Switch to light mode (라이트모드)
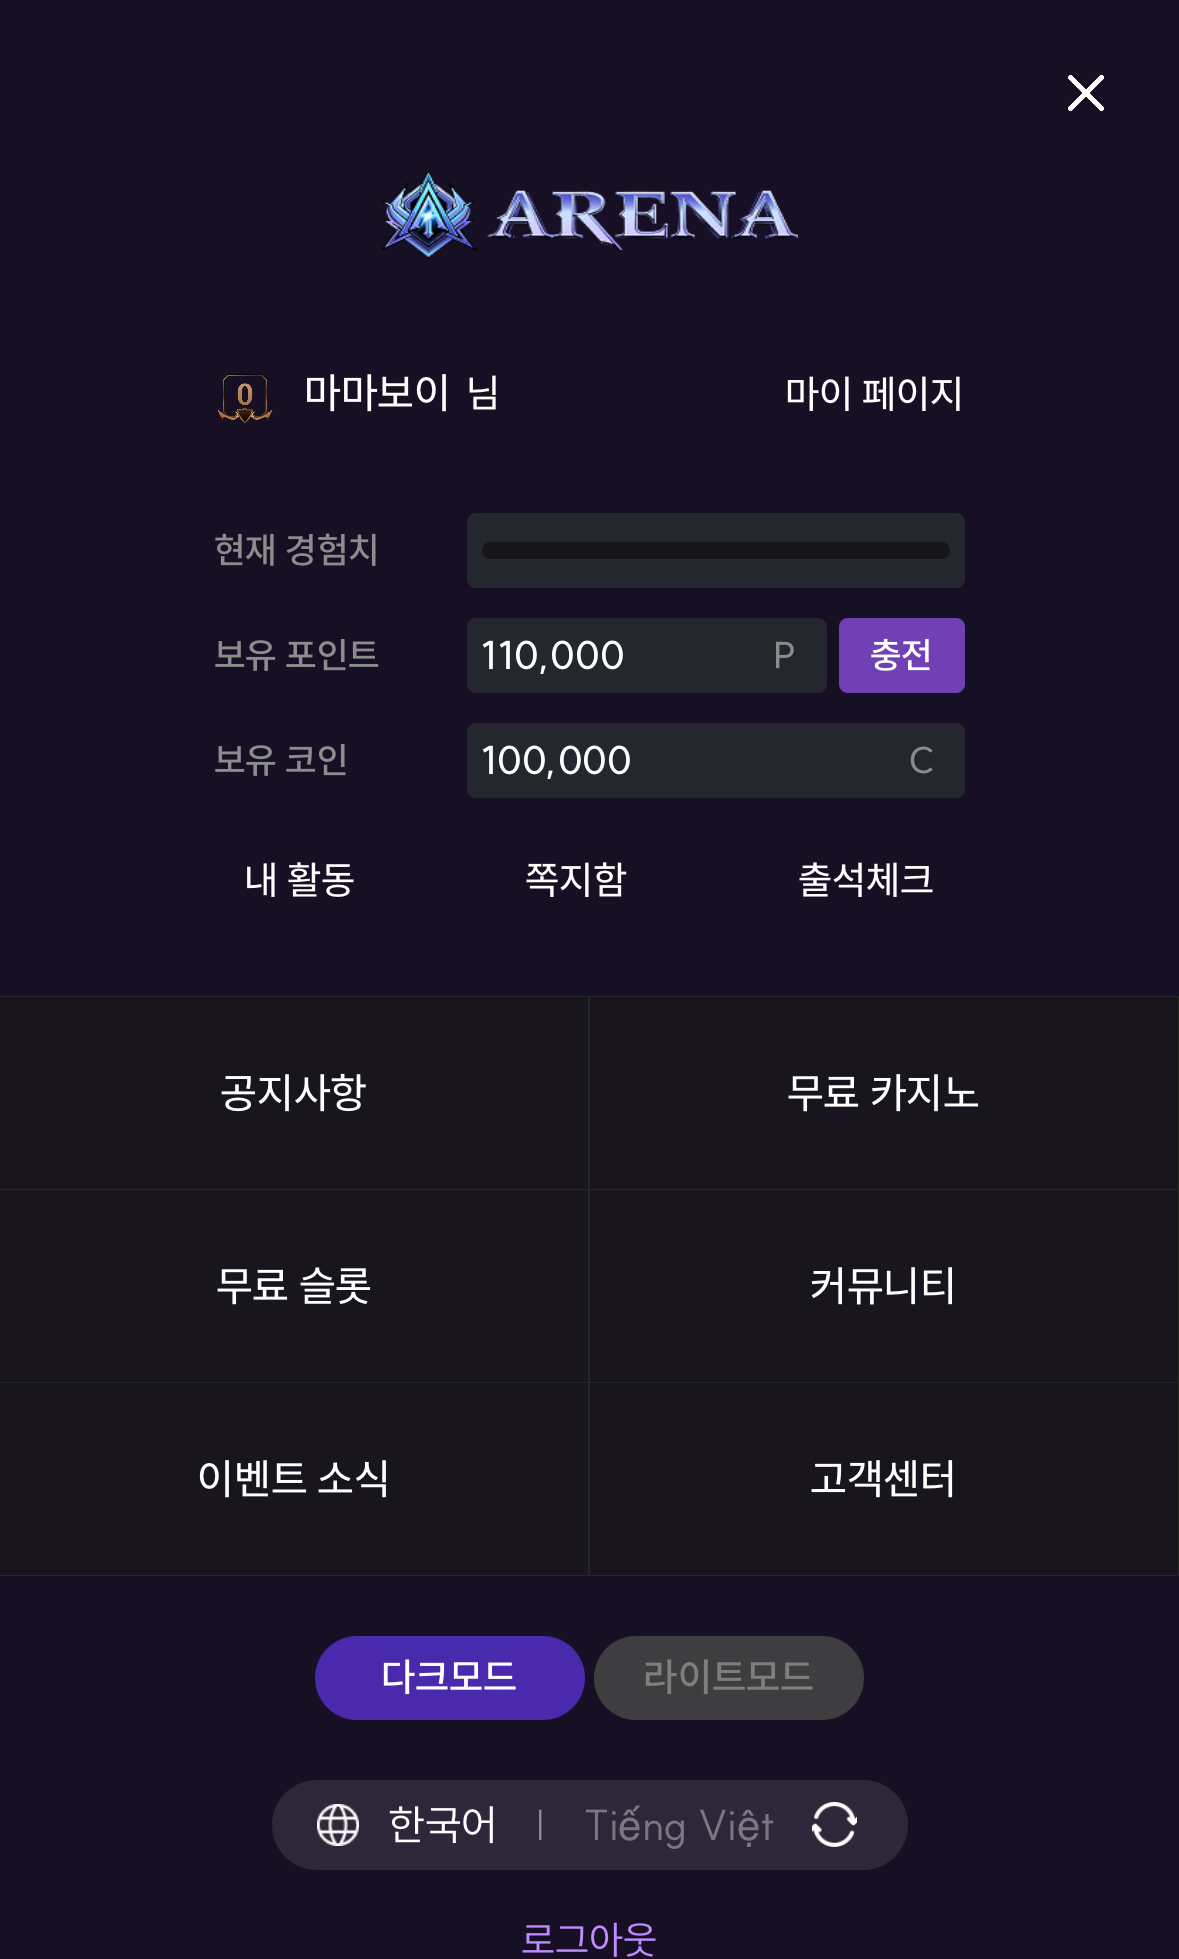Viewport: 1179px width, 1959px height. (728, 1677)
